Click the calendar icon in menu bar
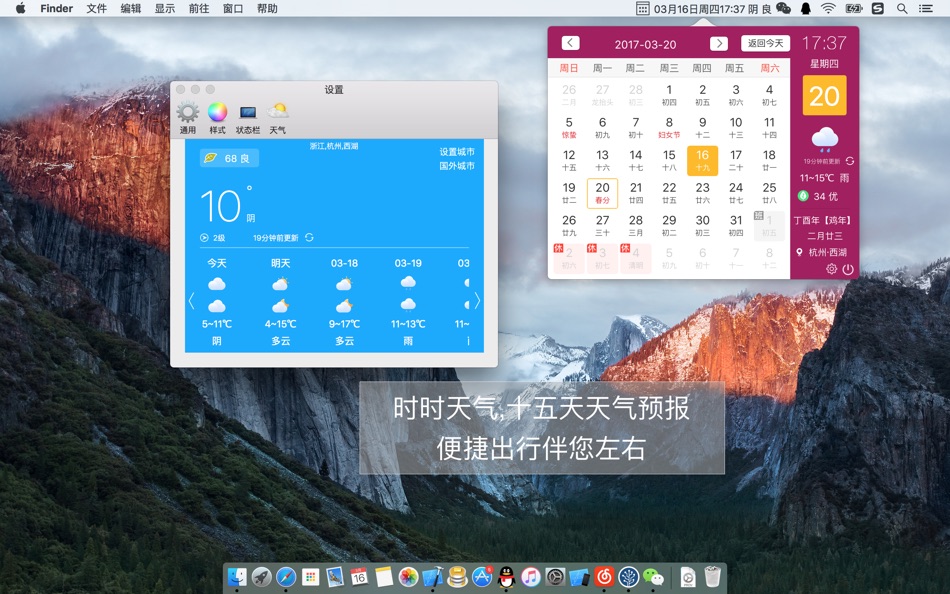Screen dimensions: 950x594 coord(643,8)
